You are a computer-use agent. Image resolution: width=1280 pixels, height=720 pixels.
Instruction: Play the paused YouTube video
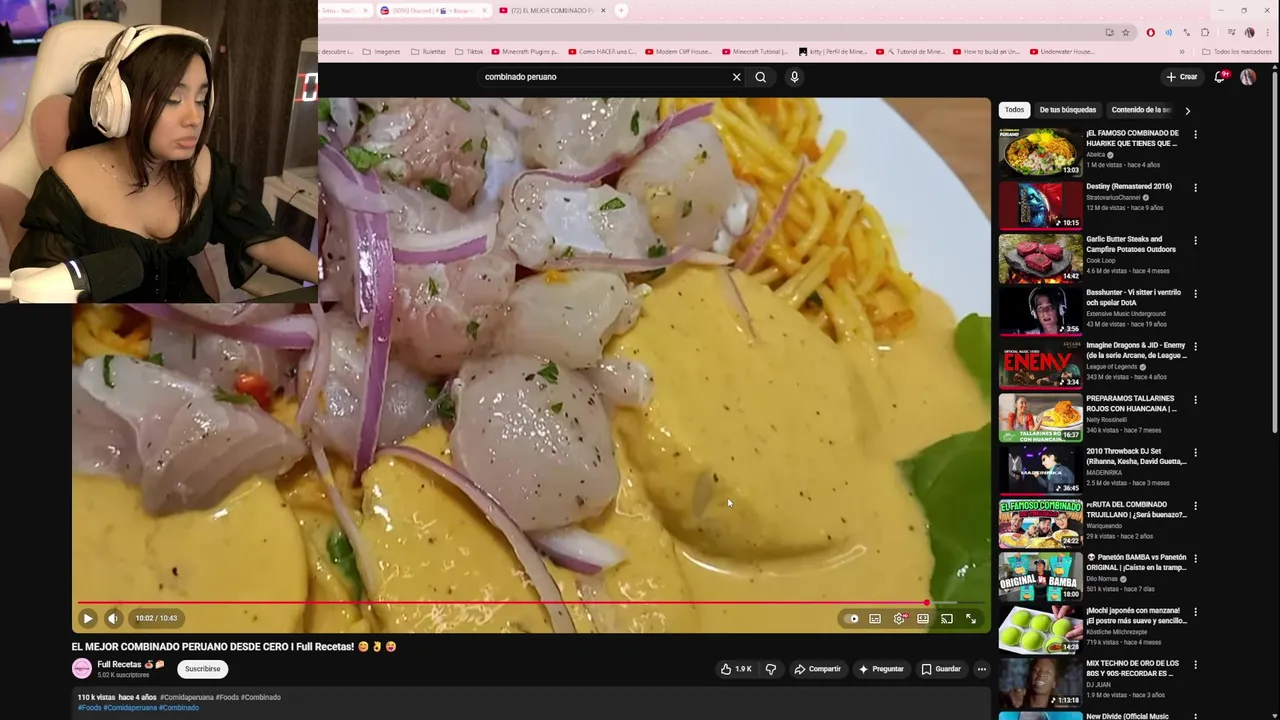pos(88,618)
